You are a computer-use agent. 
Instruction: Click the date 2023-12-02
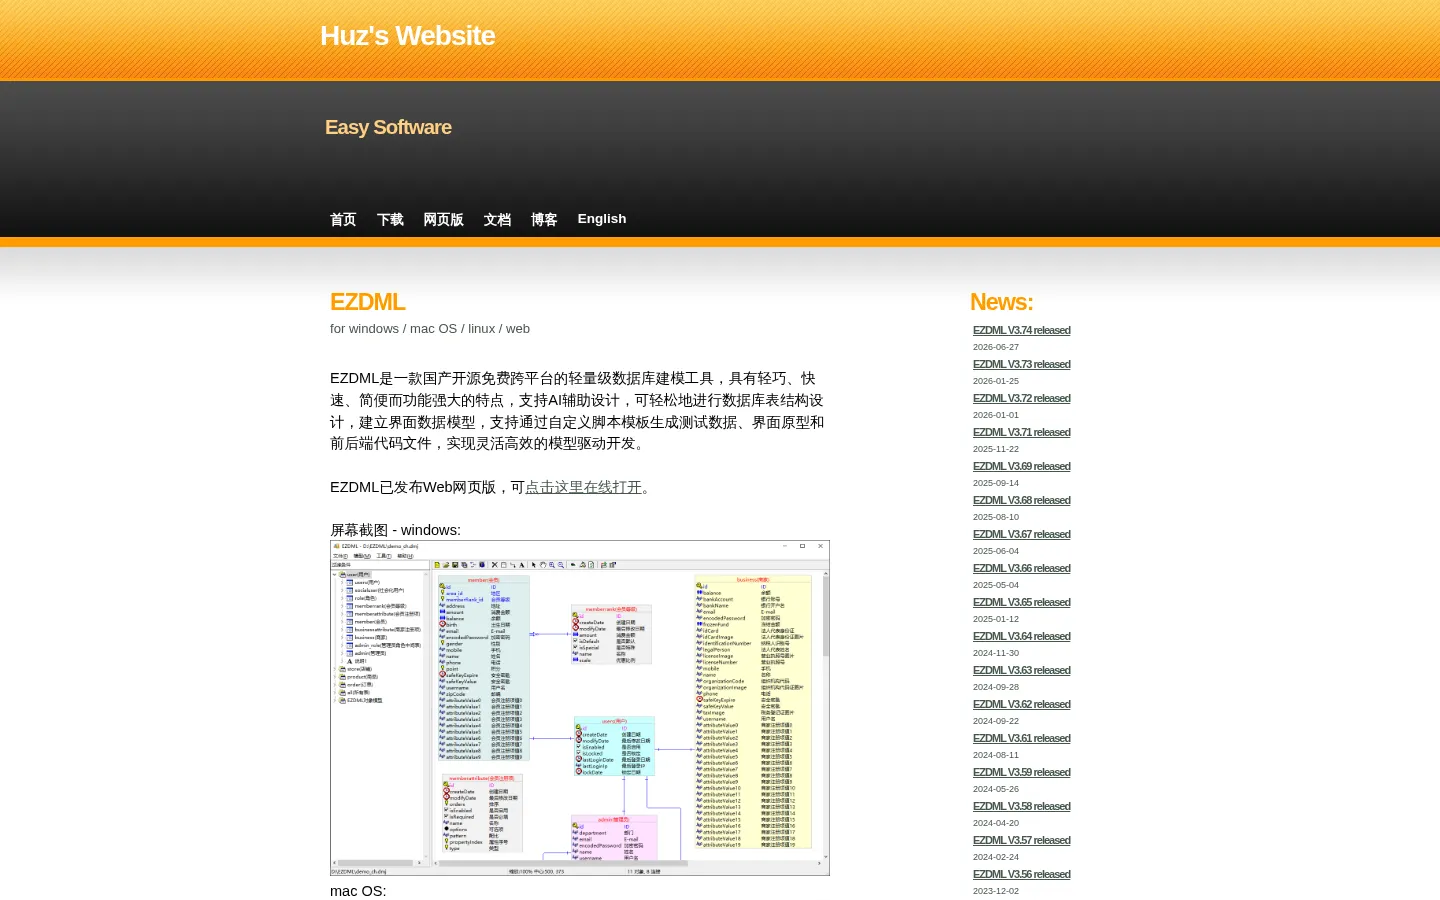tap(996, 891)
